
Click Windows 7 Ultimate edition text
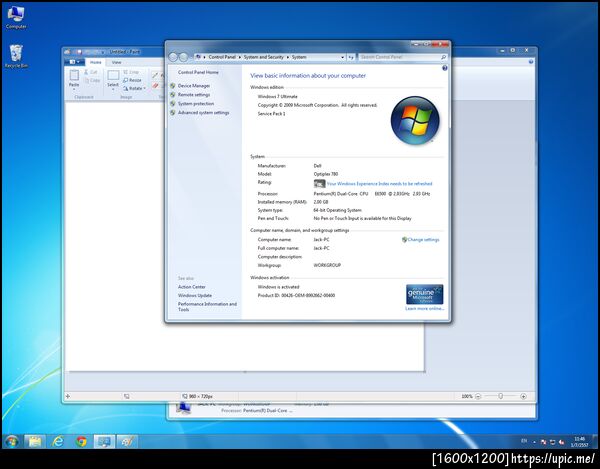(277, 96)
